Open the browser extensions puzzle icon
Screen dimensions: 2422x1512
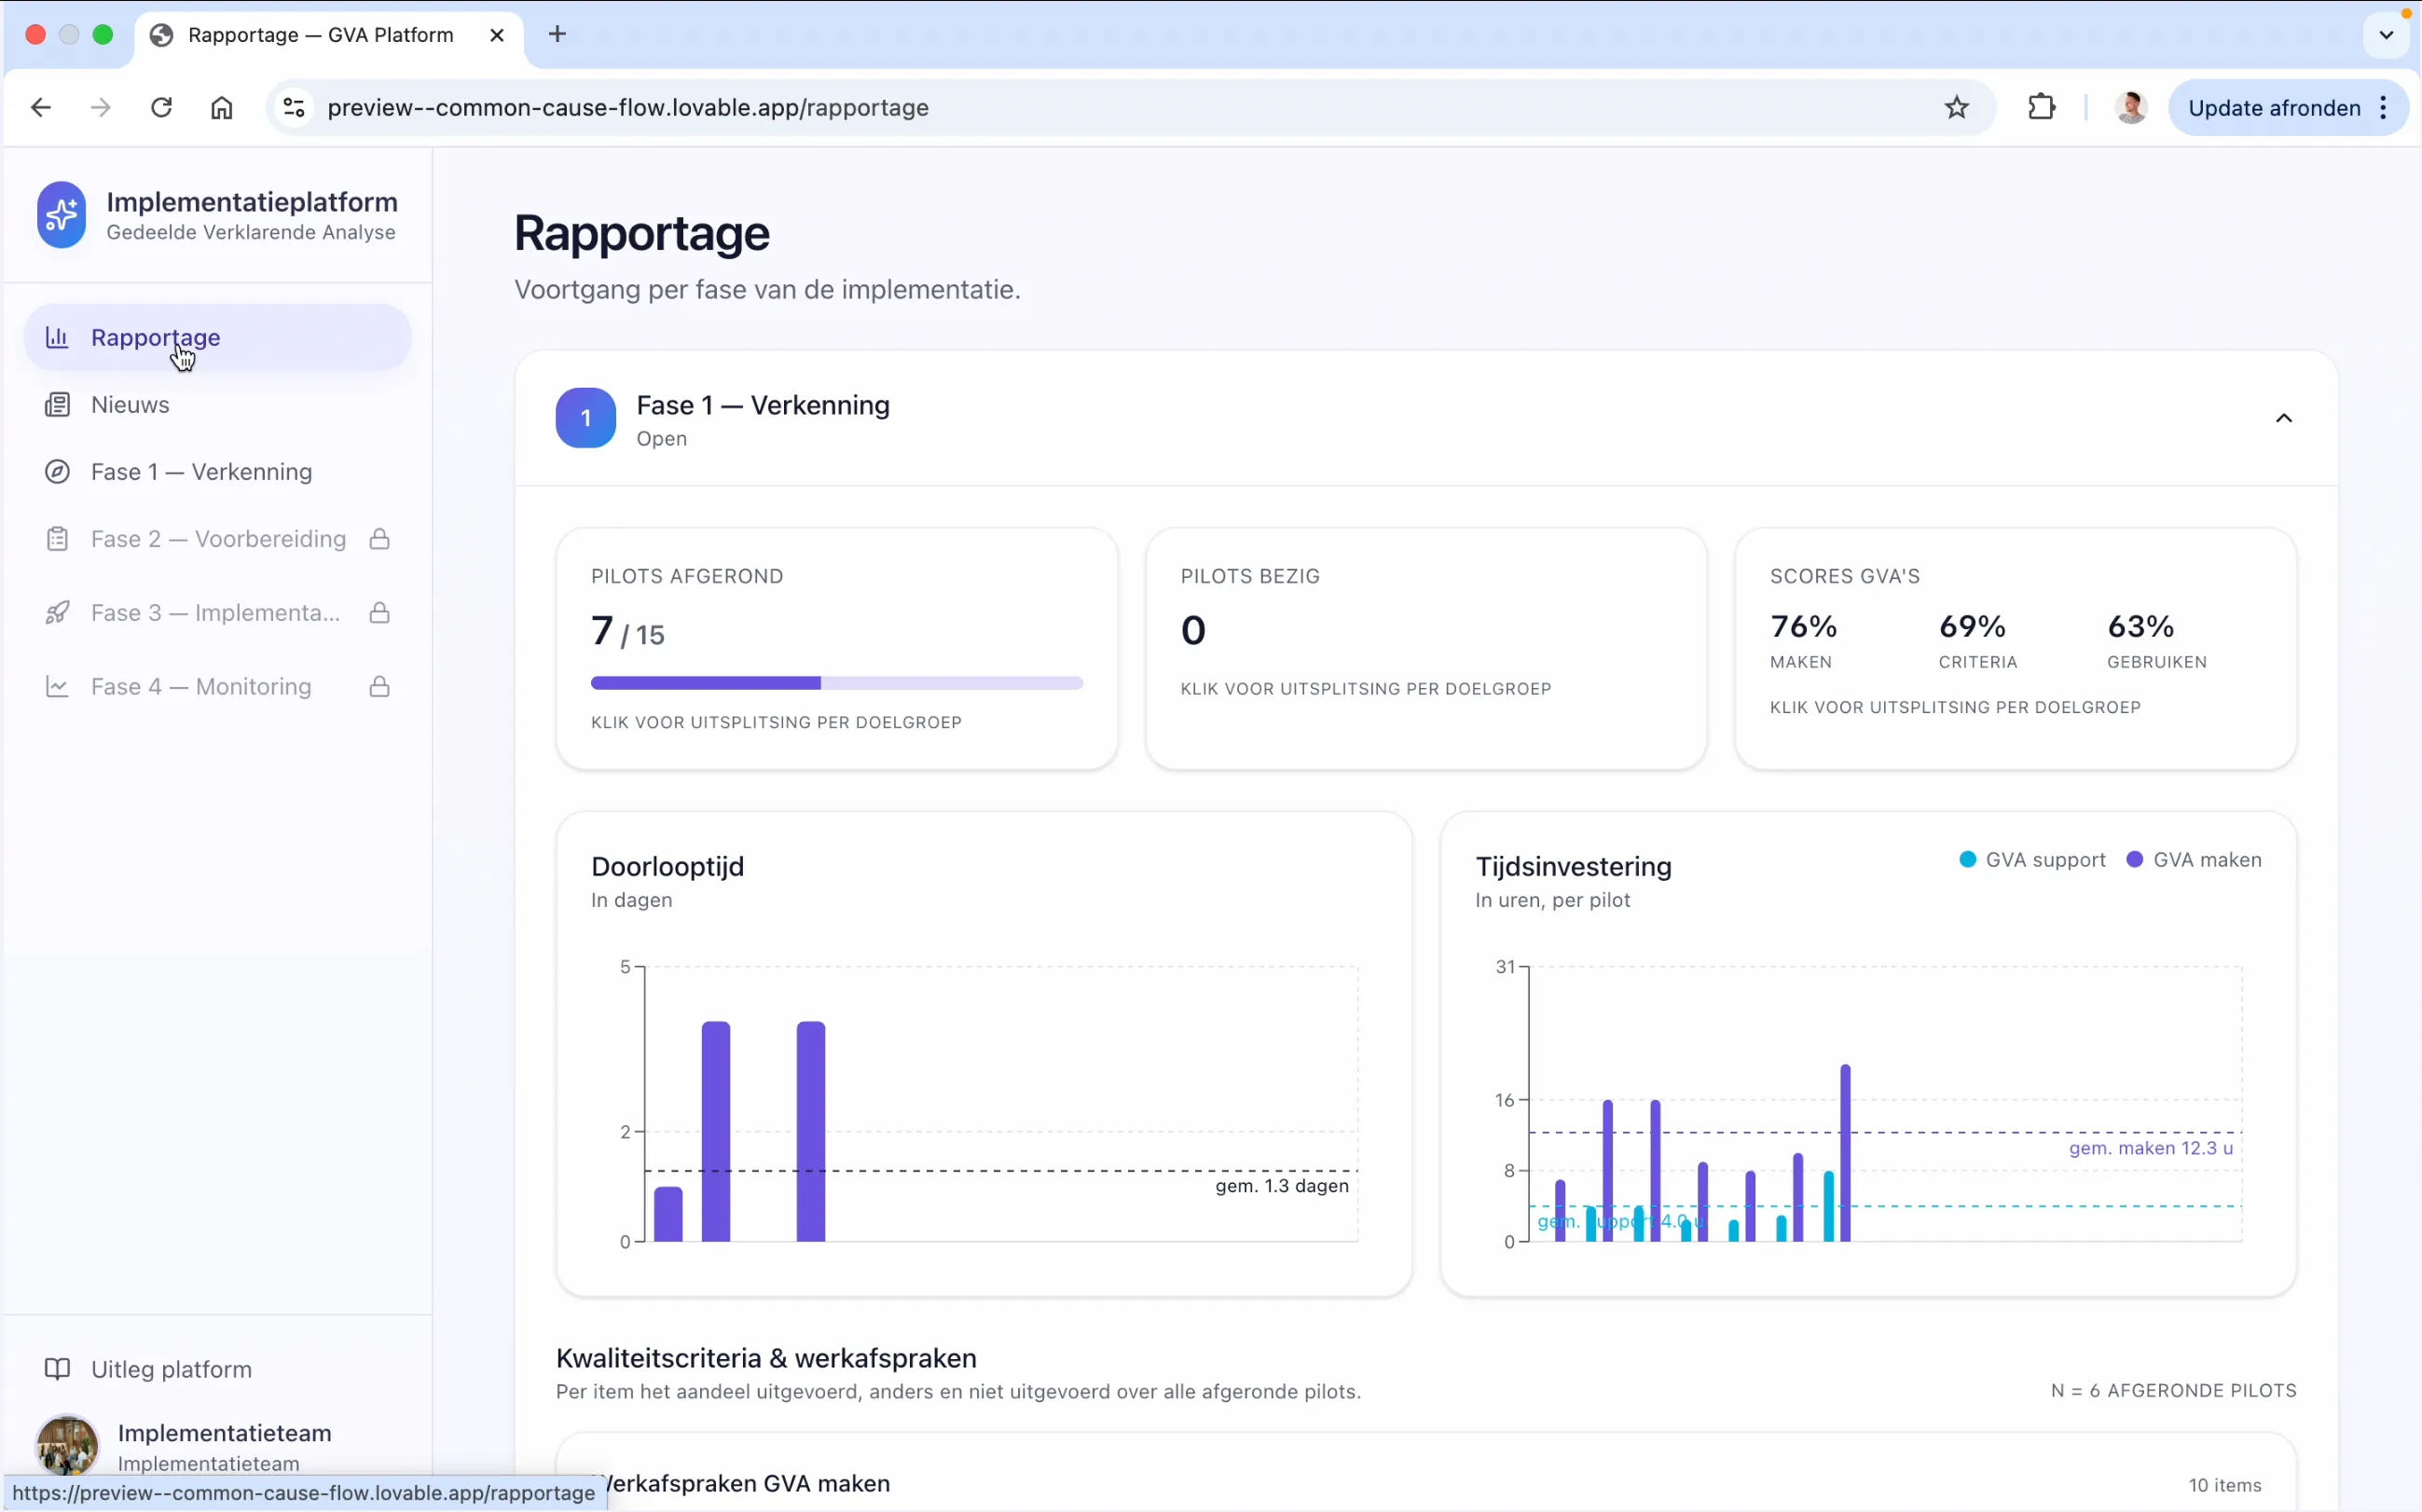2041,107
